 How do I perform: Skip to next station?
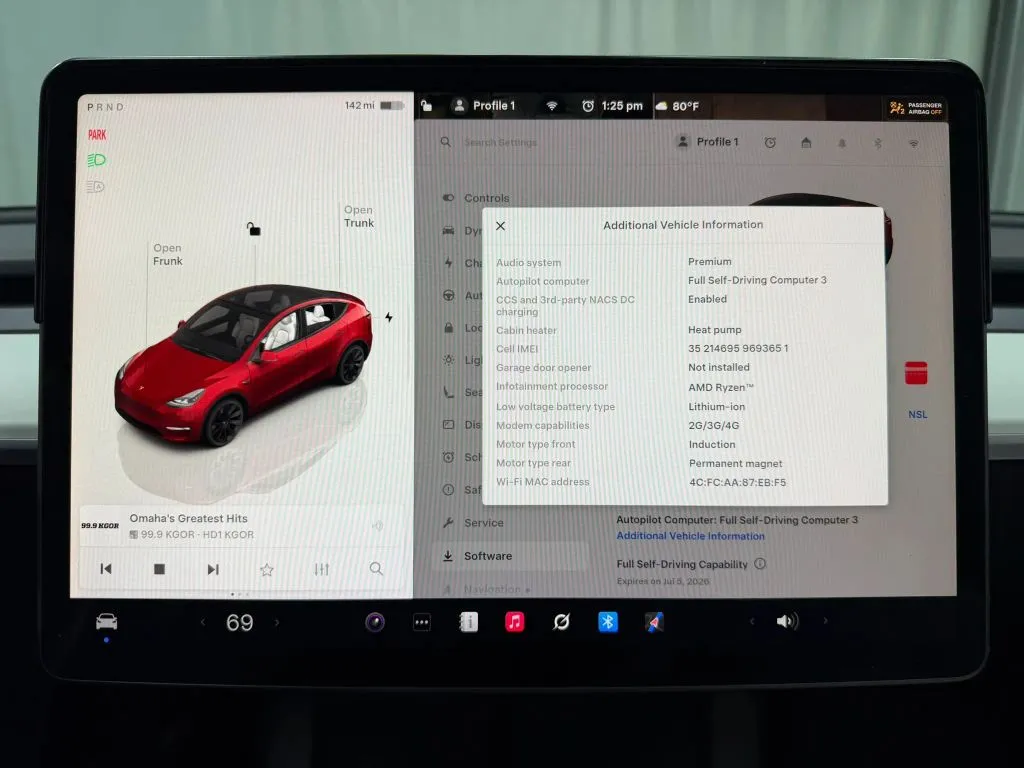click(x=213, y=569)
